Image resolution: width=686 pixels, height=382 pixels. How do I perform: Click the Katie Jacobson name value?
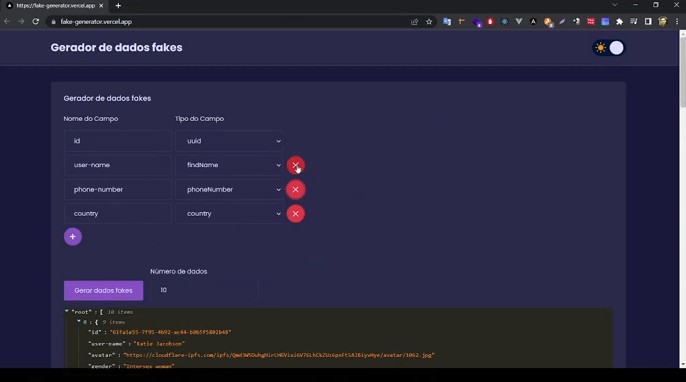[x=159, y=343]
